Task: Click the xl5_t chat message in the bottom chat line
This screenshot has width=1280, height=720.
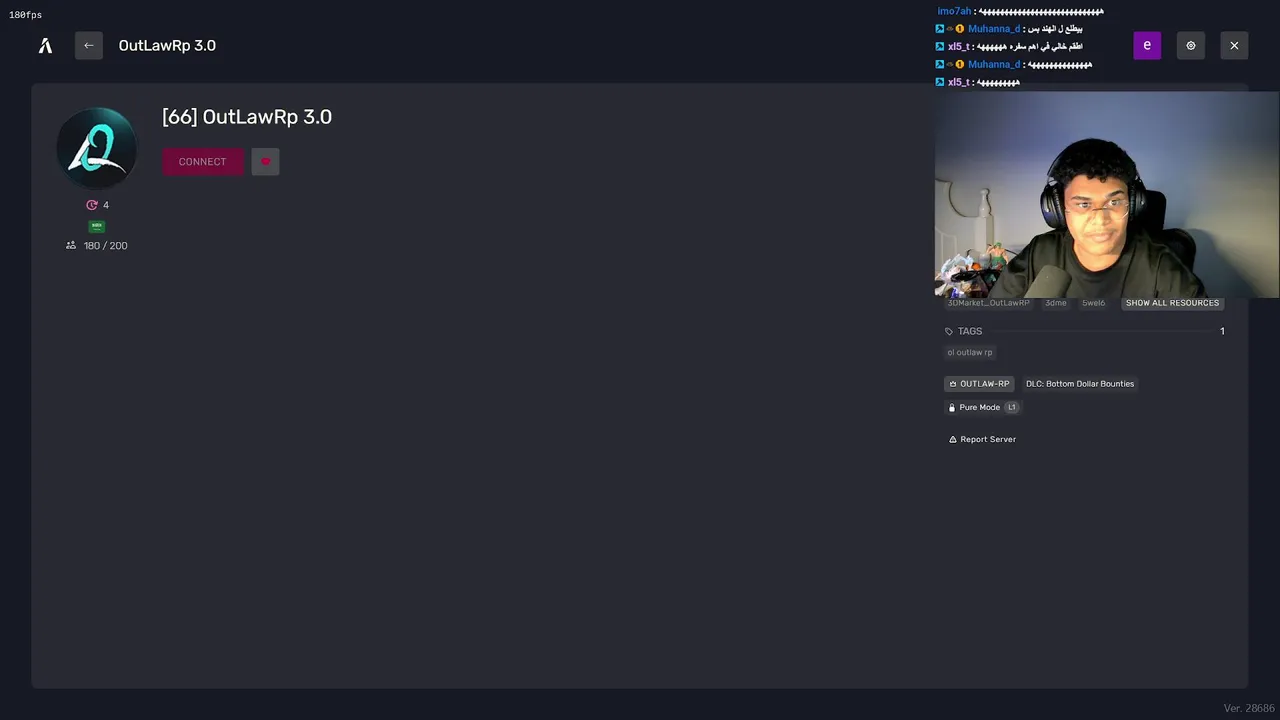Action: (x=998, y=82)
